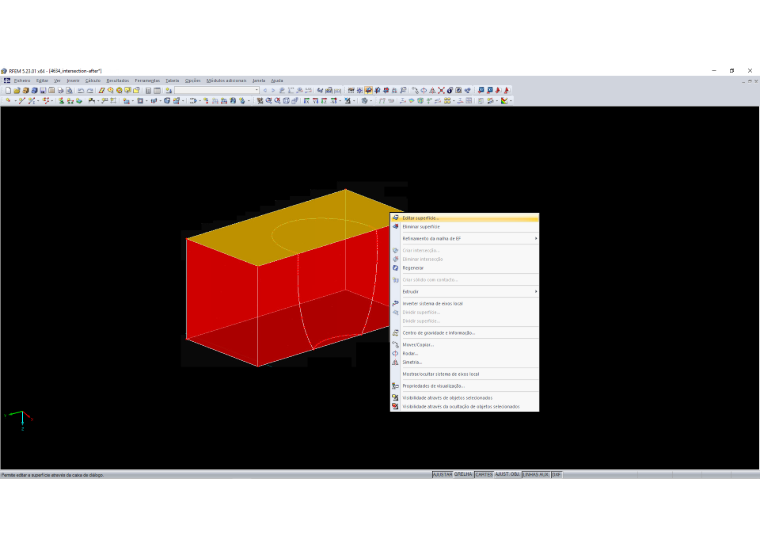This screenshot has width=760, height=545.
Task: Click the Undo arrow icon
Action: [81, 91]
